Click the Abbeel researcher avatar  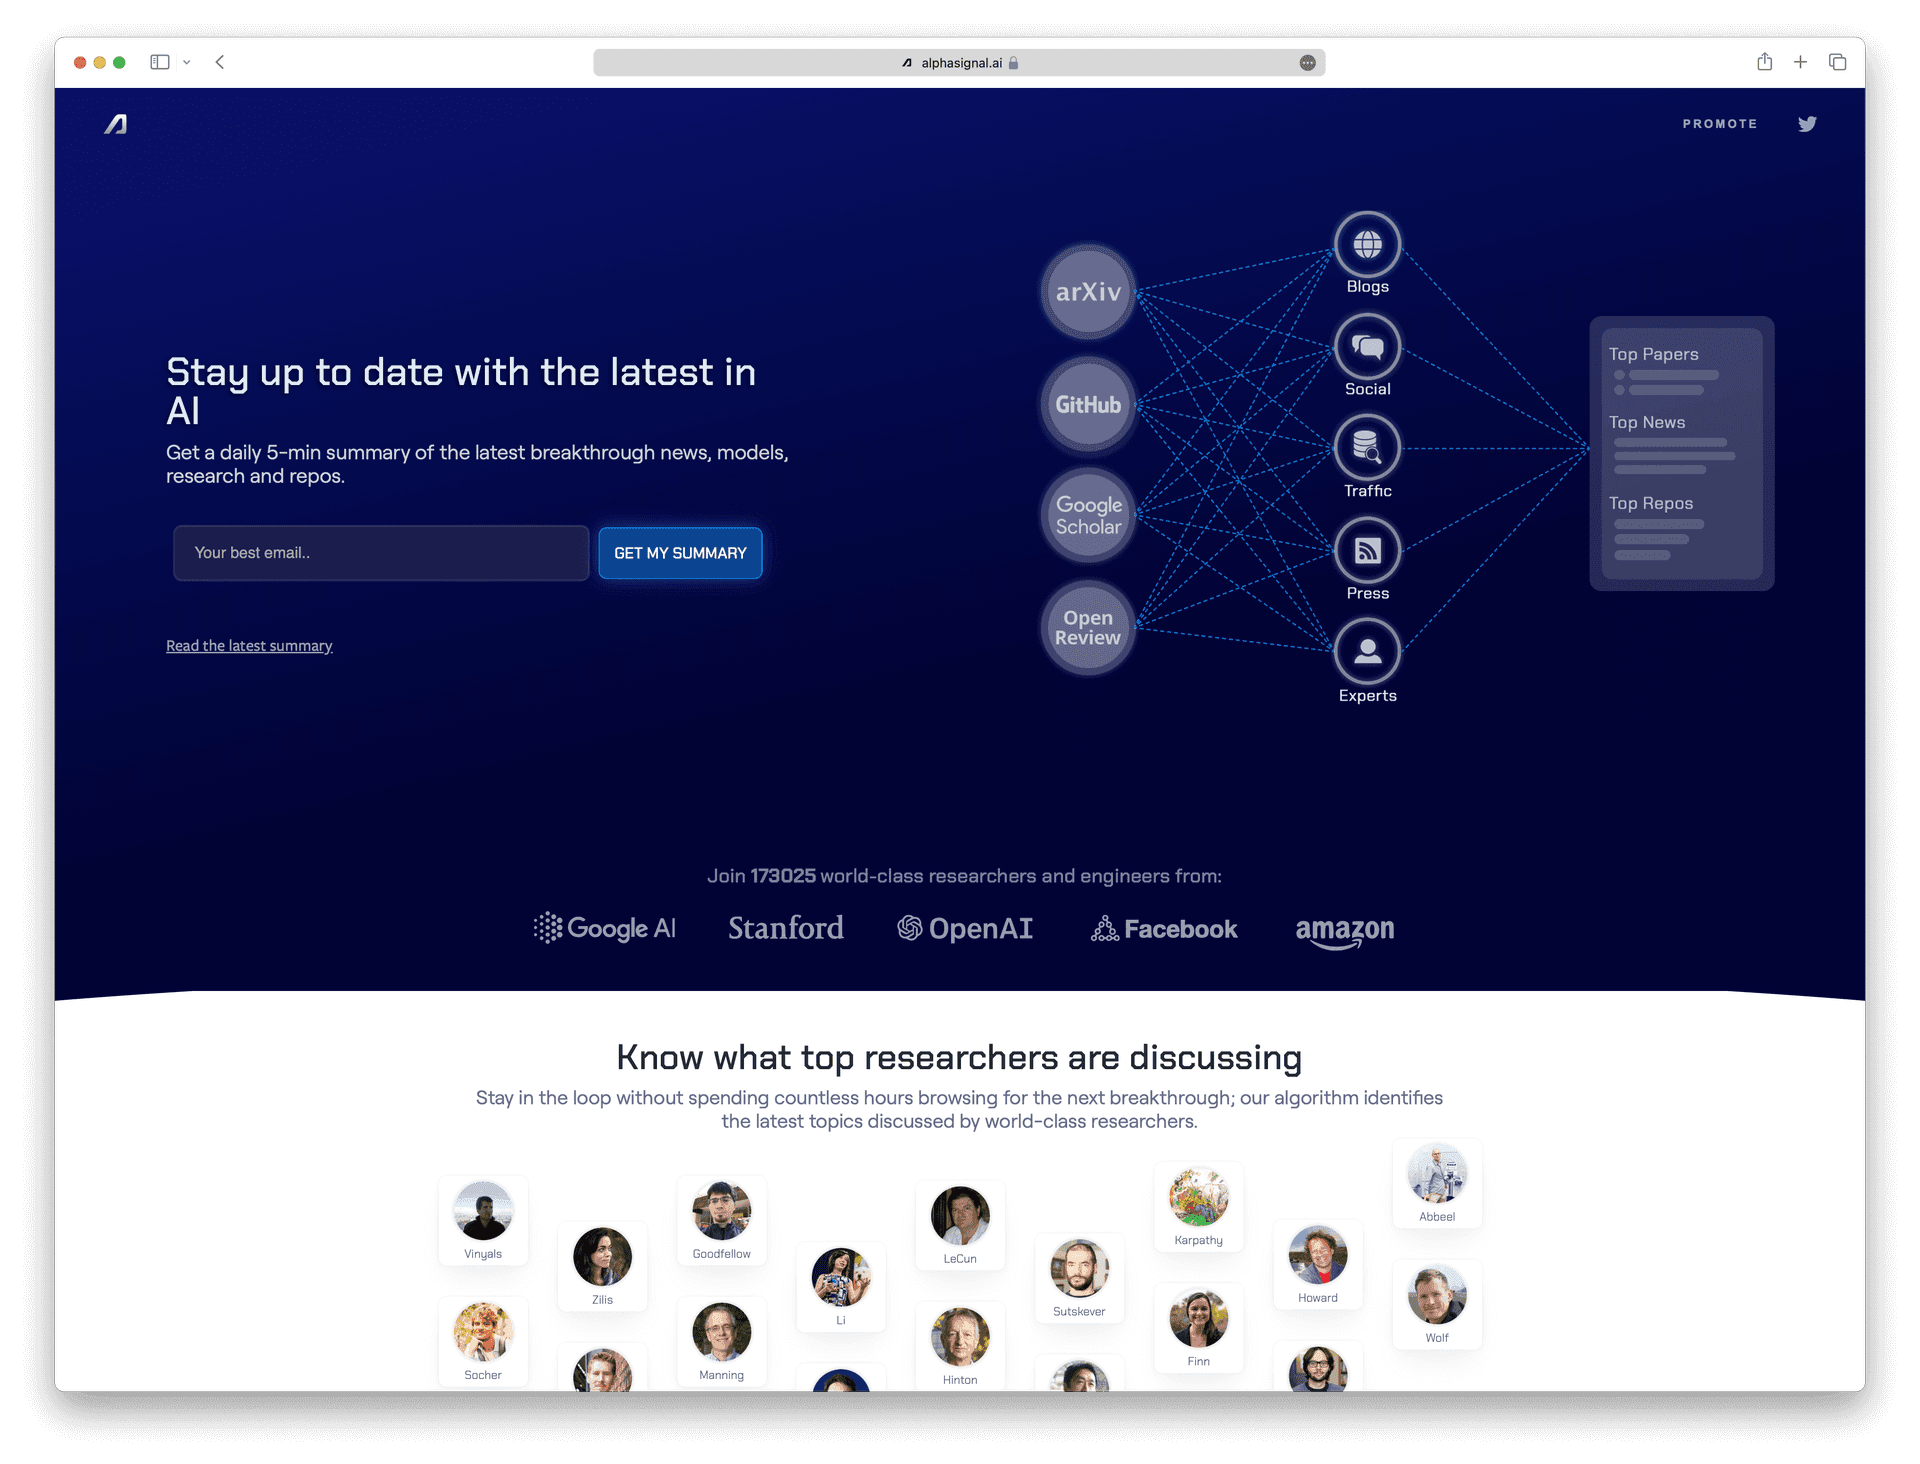click(1437, 1174)
